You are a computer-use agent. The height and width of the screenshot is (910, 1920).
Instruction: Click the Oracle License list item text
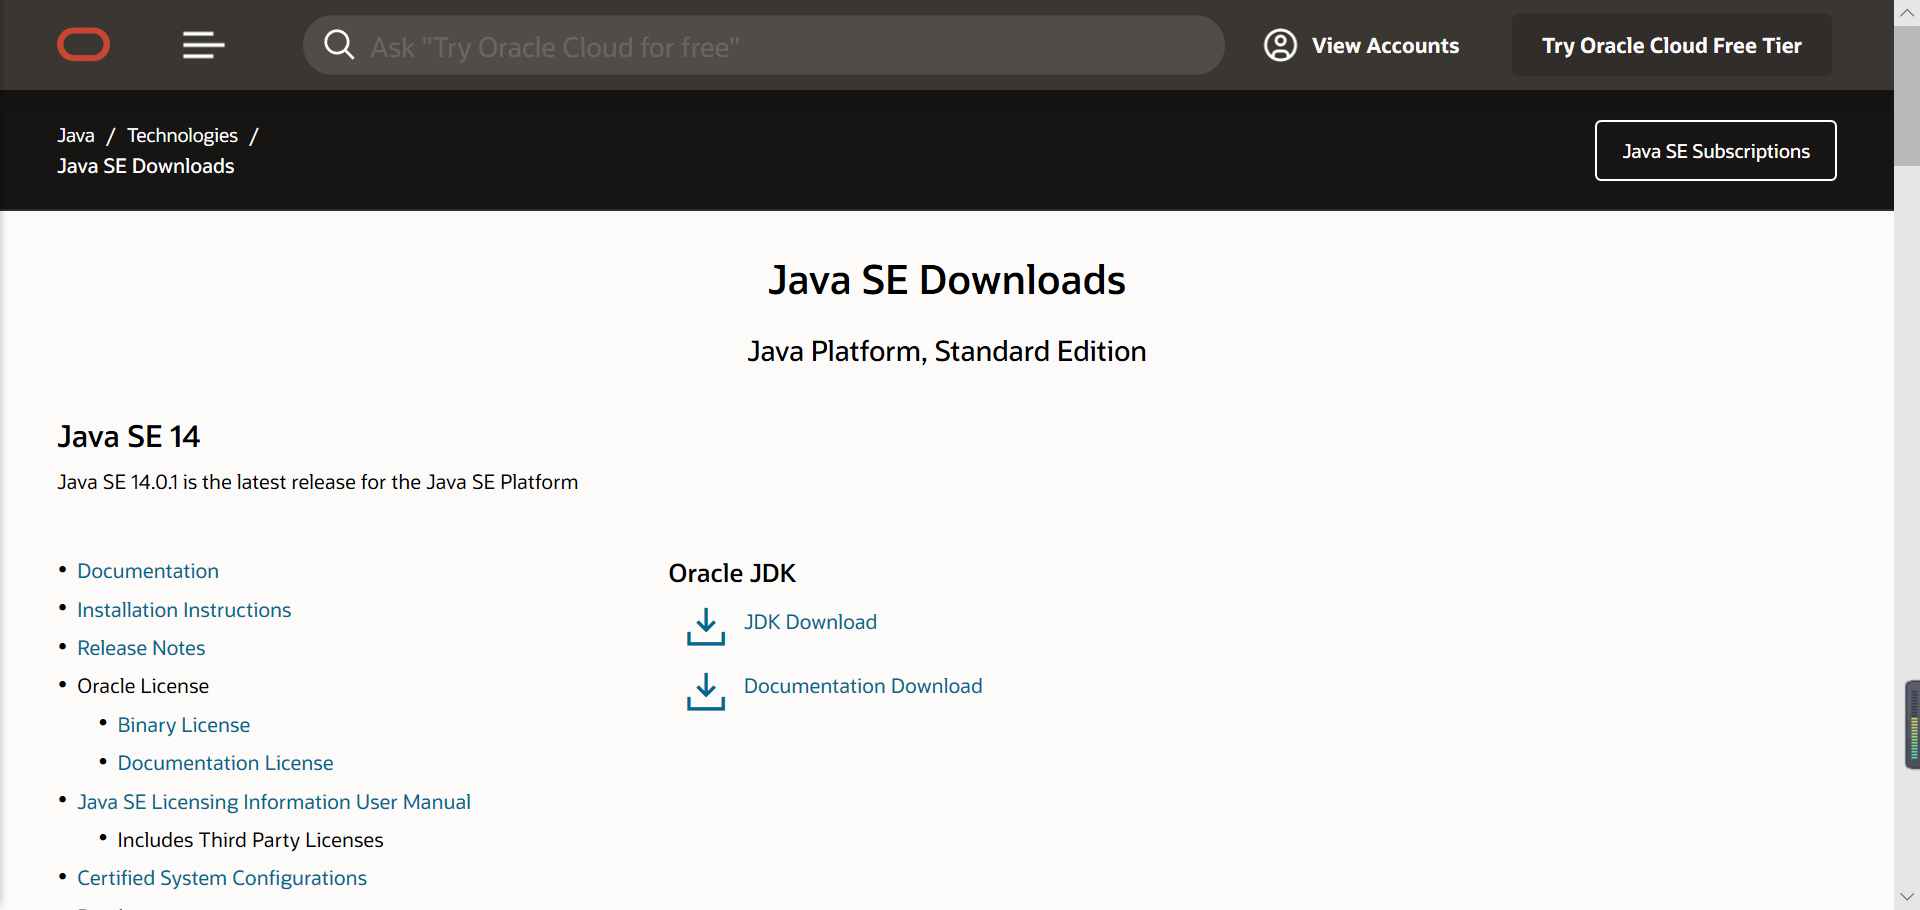(x=143, y=686)
